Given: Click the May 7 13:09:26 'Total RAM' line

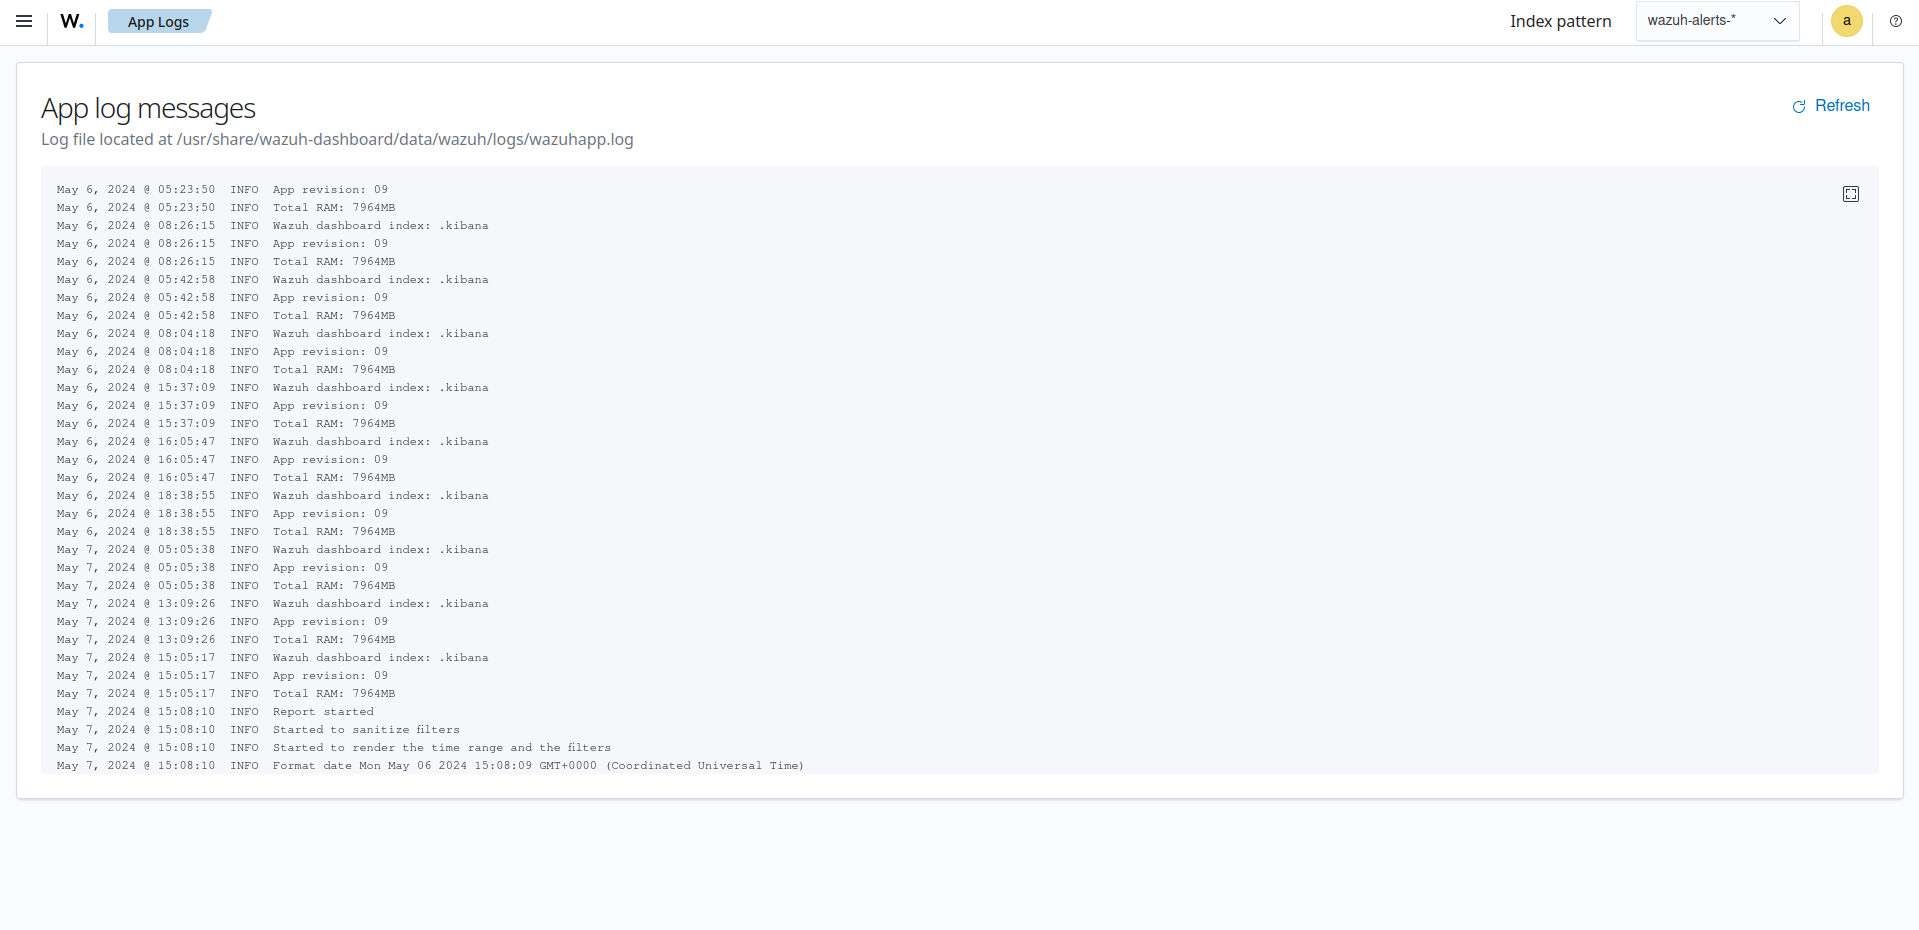Looking at the screenshot, I should tap(226, 640).
